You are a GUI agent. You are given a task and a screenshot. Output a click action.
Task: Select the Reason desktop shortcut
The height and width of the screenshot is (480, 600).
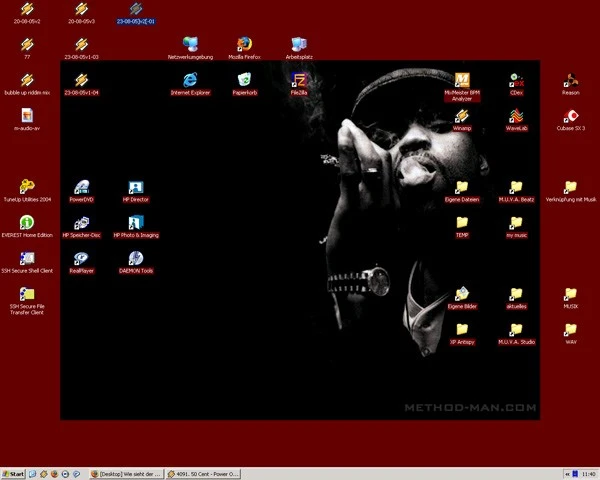coord(570,81)
